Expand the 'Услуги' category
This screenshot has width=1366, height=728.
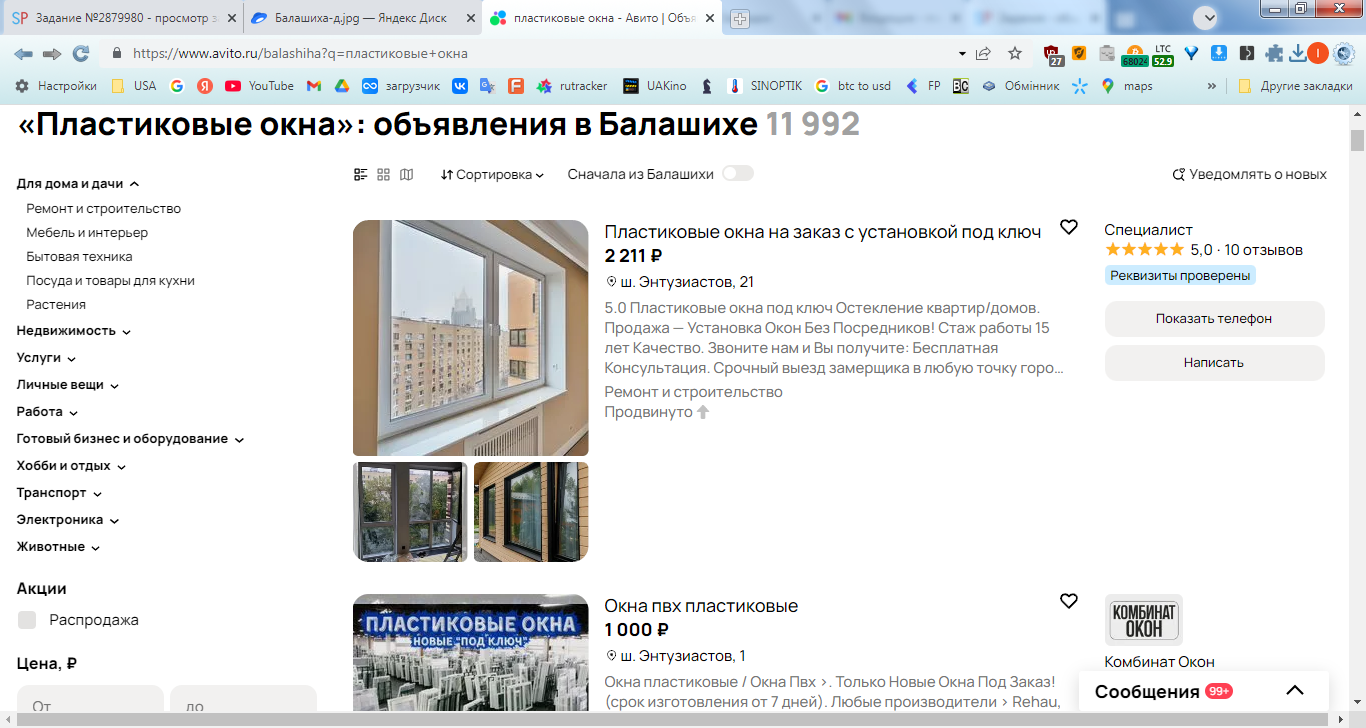coord(47,358)
